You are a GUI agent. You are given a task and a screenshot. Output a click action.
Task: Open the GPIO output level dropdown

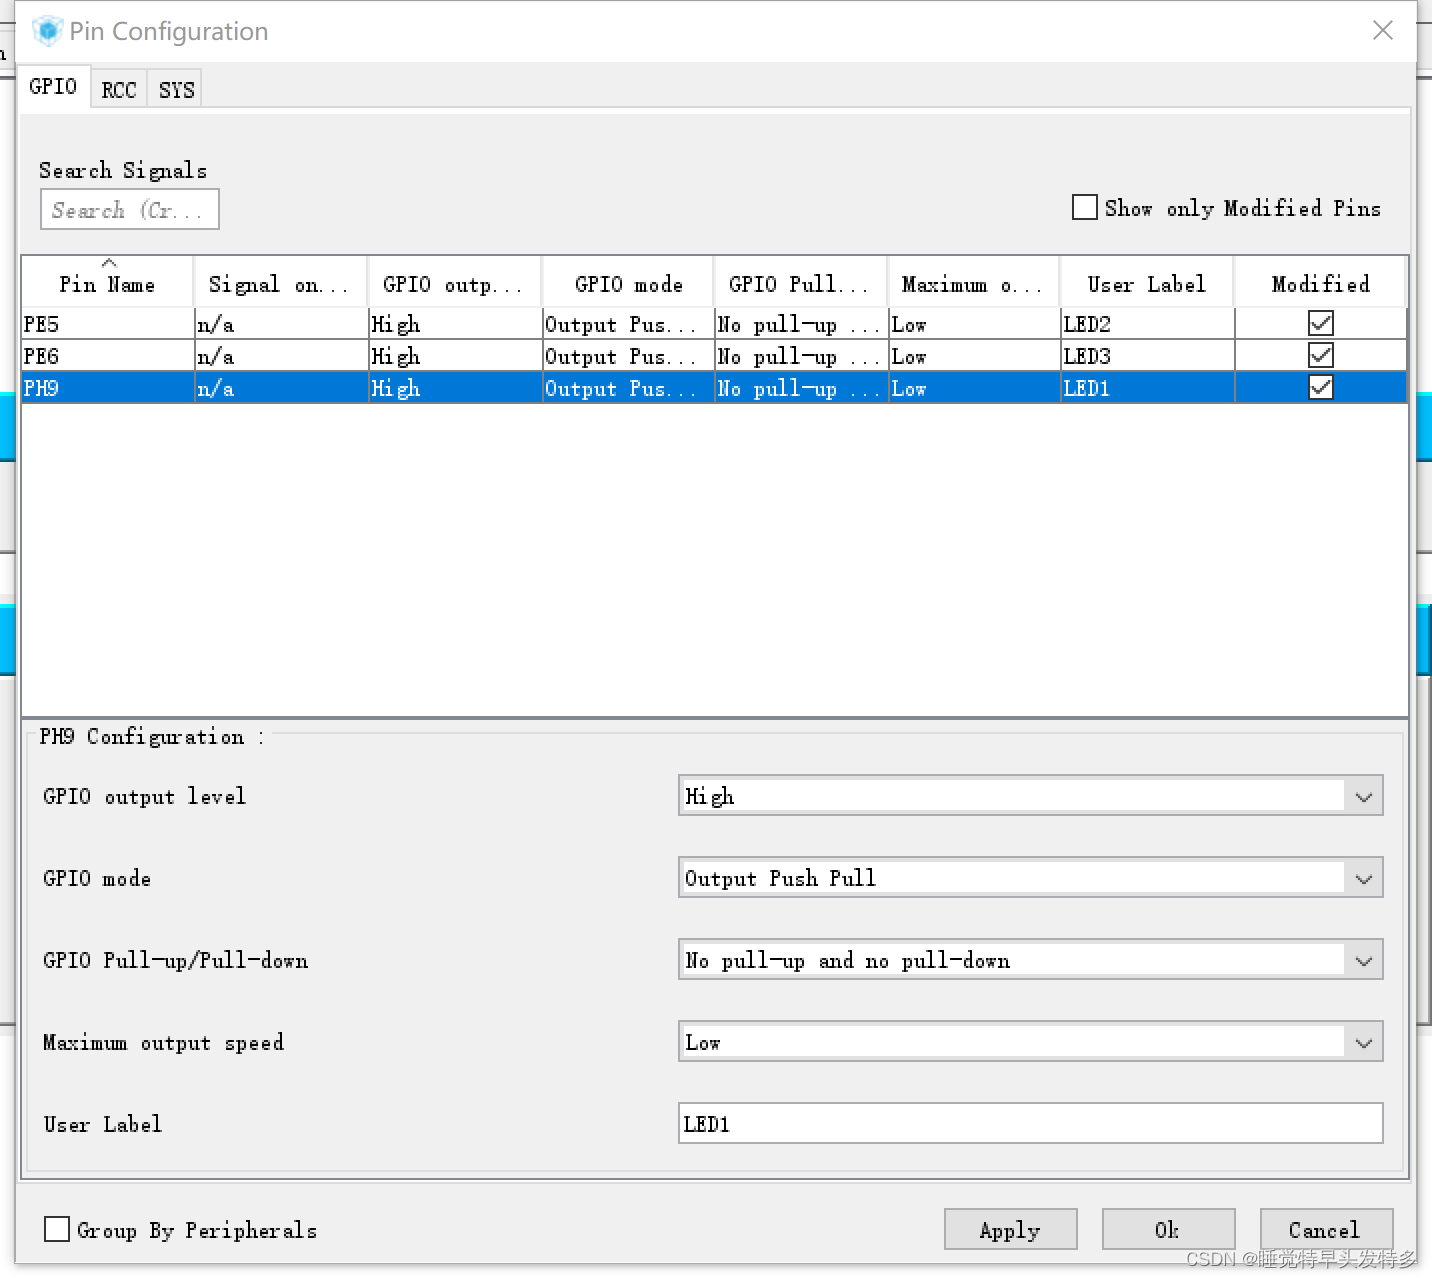tap(1363, 796)
